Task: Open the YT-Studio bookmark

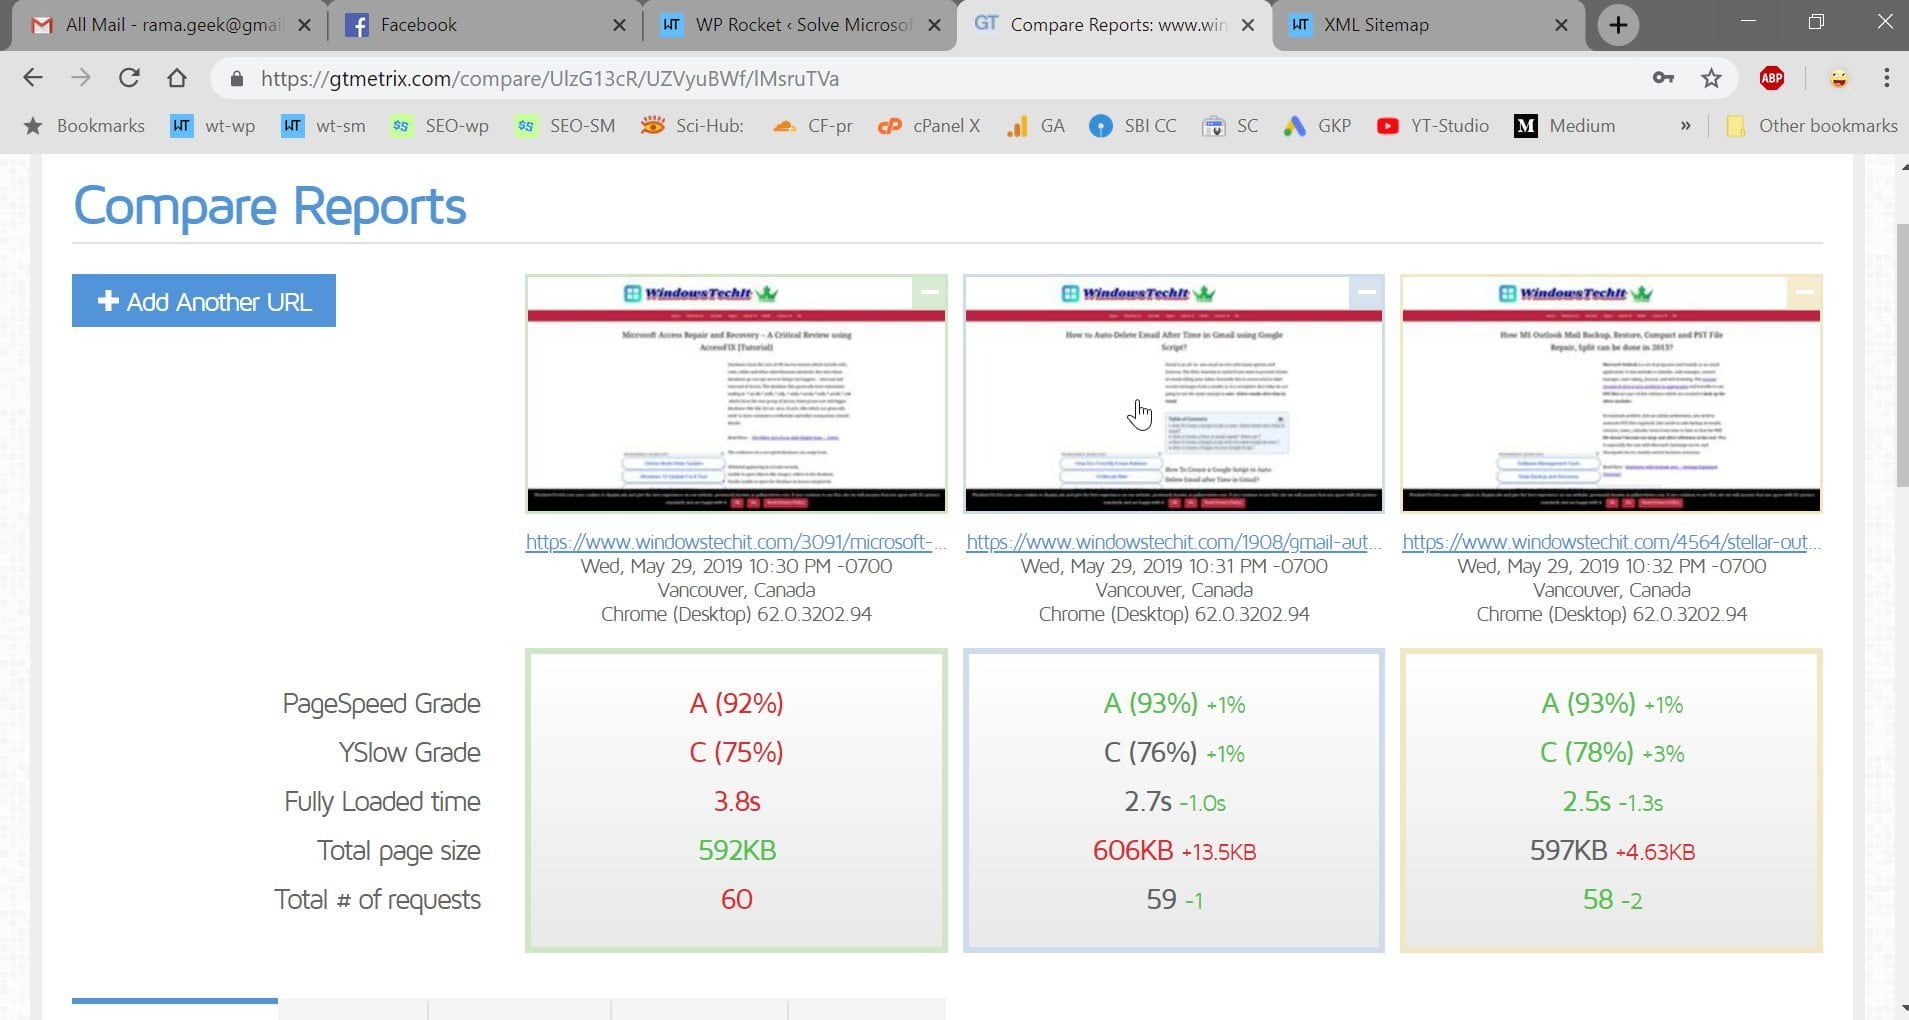Action: [x=1433, y=126]
